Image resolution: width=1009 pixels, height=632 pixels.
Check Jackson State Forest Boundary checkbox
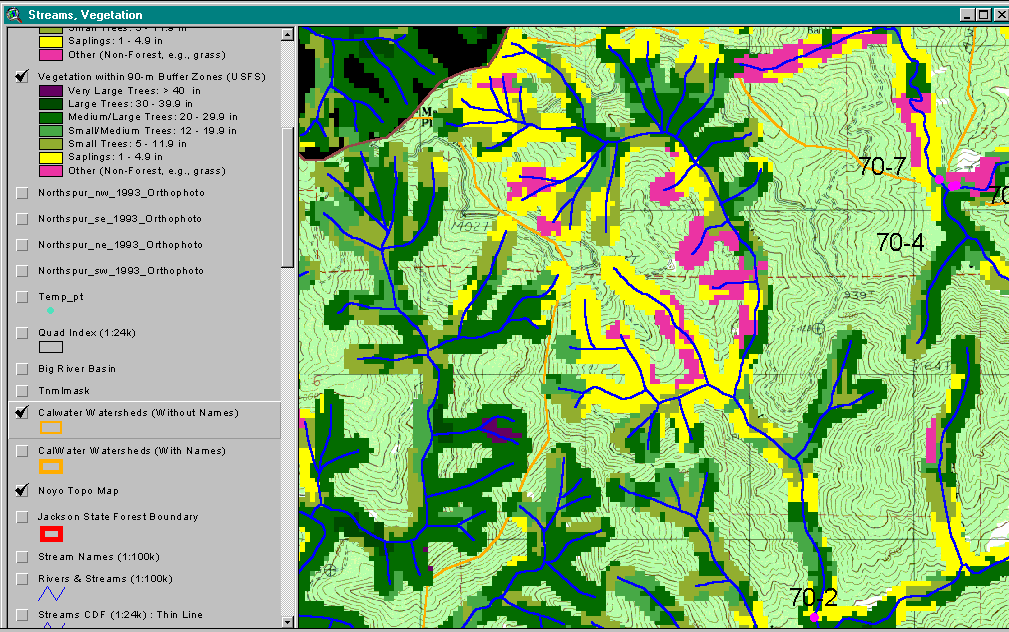pos(22,517)
